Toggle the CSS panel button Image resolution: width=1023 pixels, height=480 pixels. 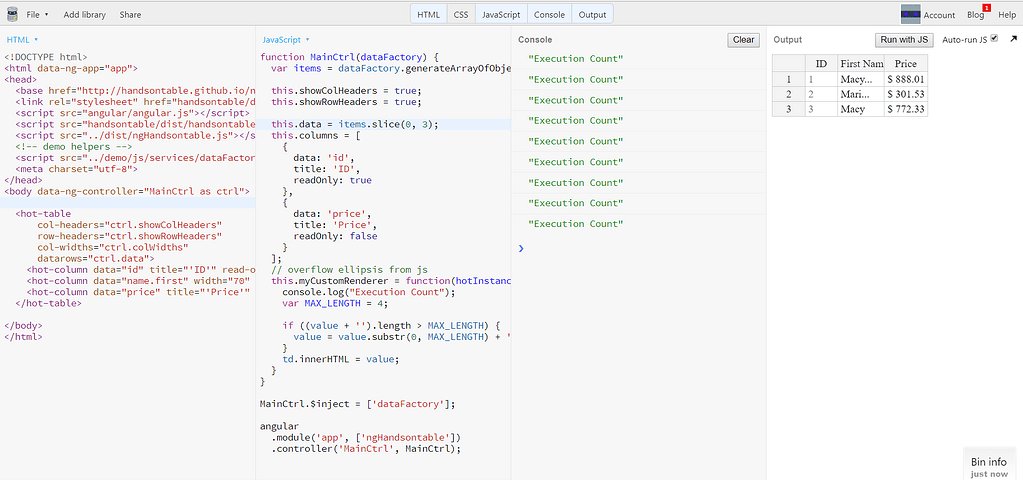click(460, 14)
